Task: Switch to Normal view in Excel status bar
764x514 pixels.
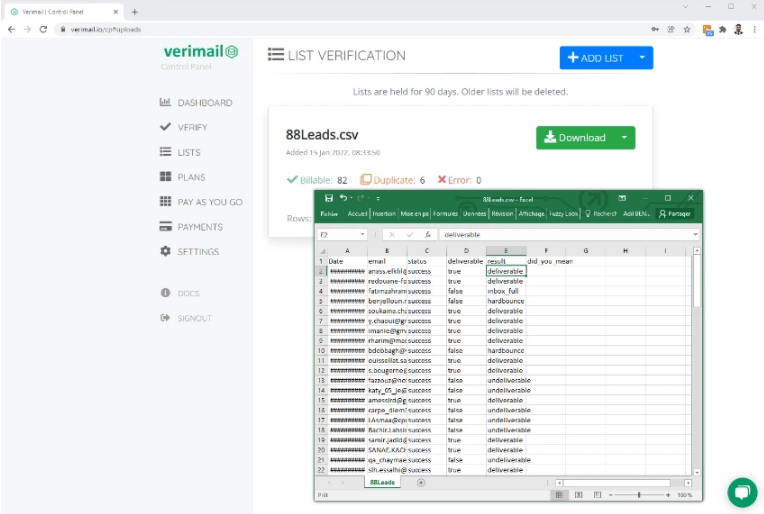Action: coord(559,495)
